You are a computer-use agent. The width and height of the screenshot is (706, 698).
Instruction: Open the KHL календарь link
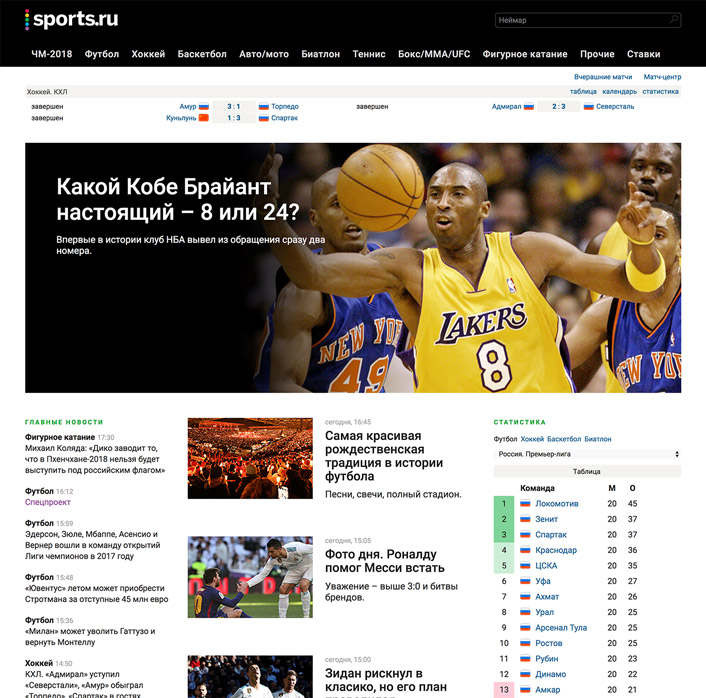620,91
